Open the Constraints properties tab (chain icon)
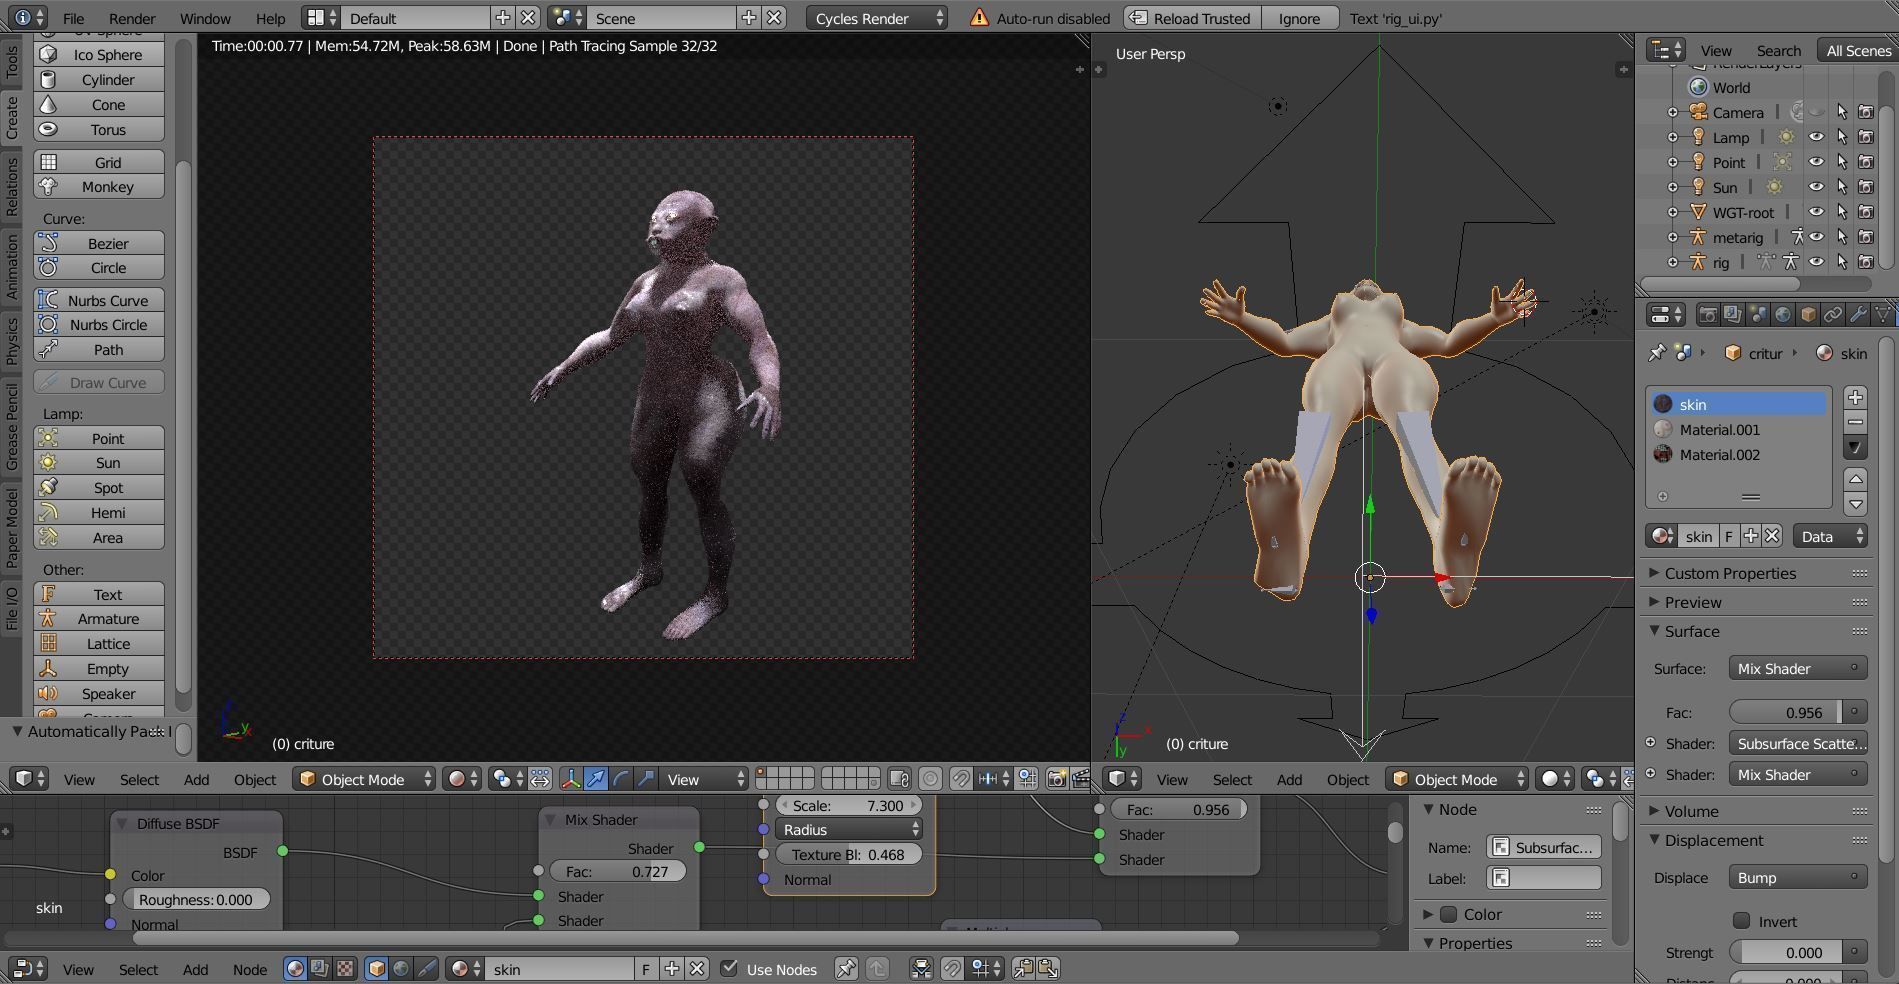Viewport: 1899px width, 984px height. click(x=1833, y=315)
